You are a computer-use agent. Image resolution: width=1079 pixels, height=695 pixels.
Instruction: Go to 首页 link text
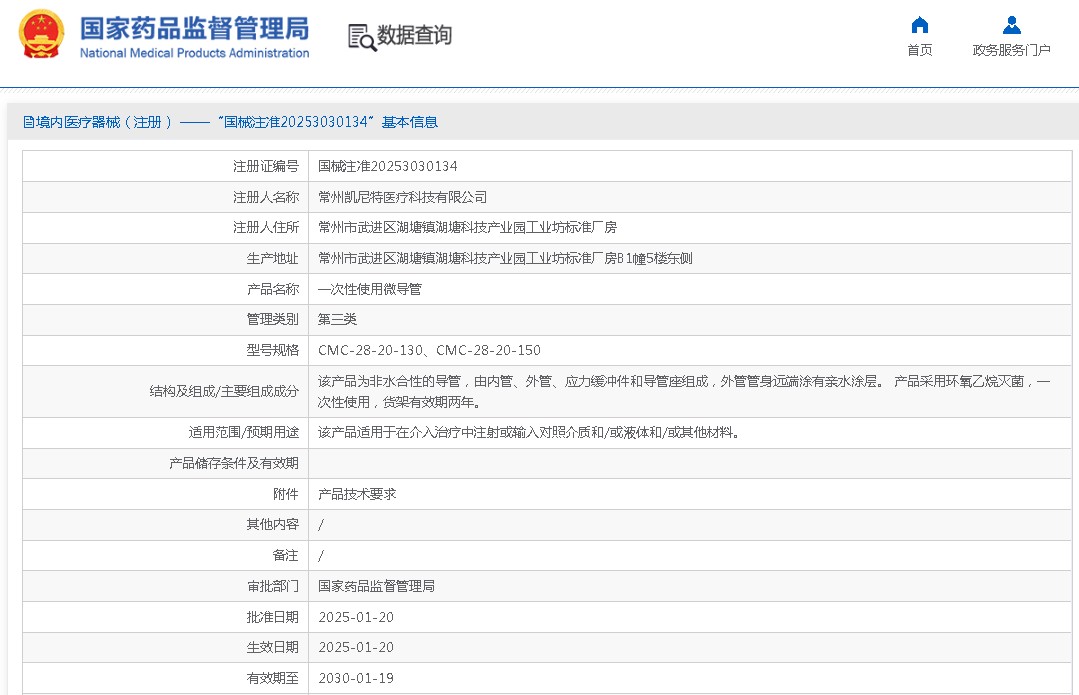(919, 50)
